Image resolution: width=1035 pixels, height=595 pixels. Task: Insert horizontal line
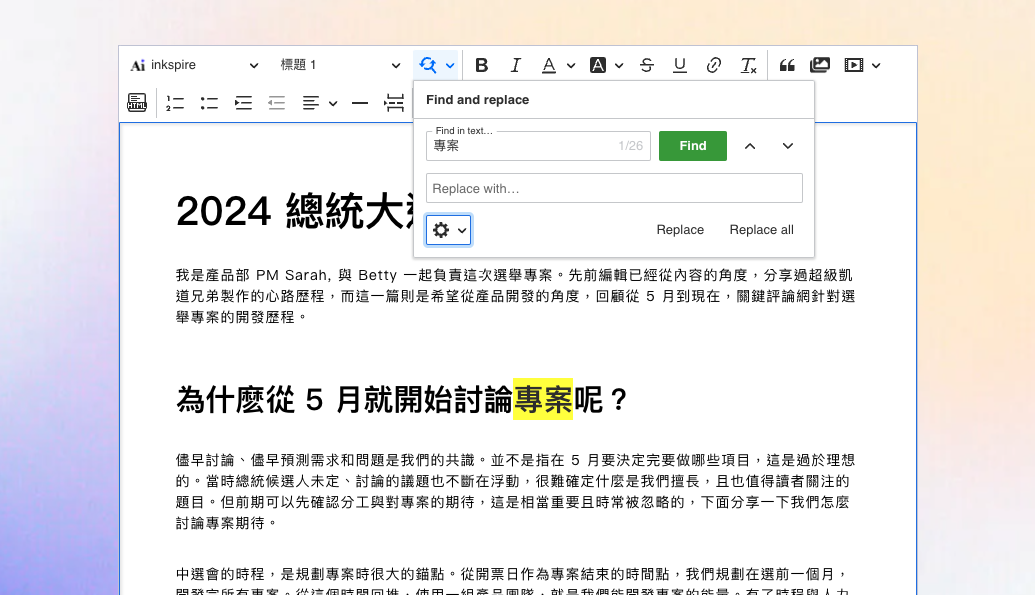360,103
